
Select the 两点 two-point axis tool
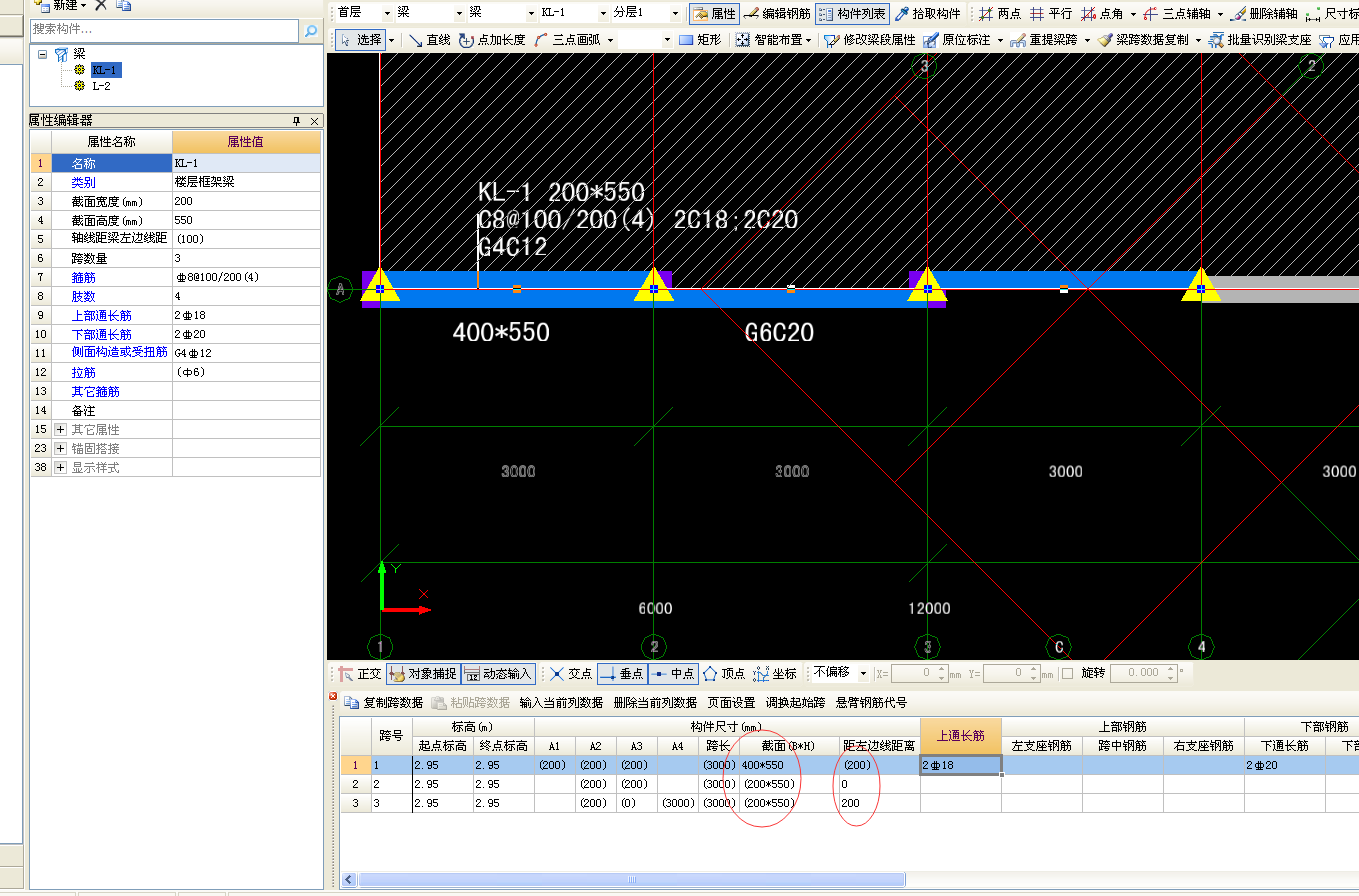pyautogui.click(x=1000, y=13)
